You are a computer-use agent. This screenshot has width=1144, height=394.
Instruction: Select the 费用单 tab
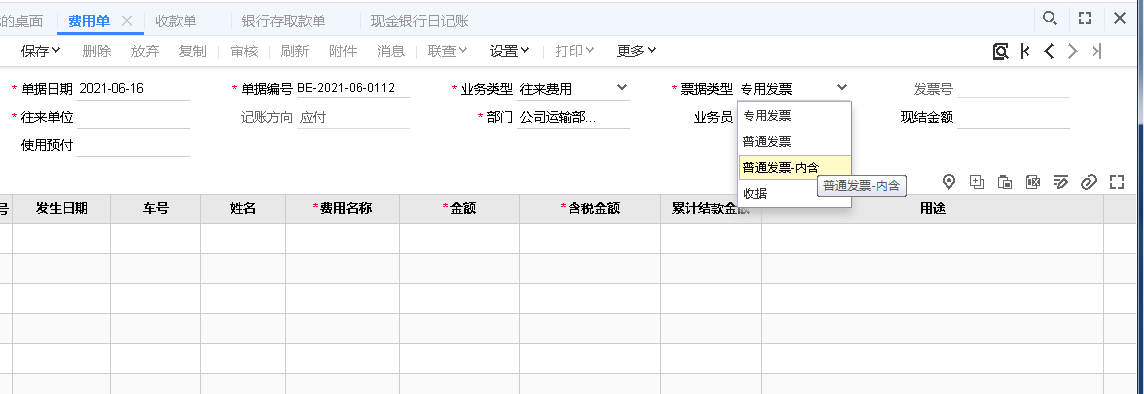tap(89, 21)
